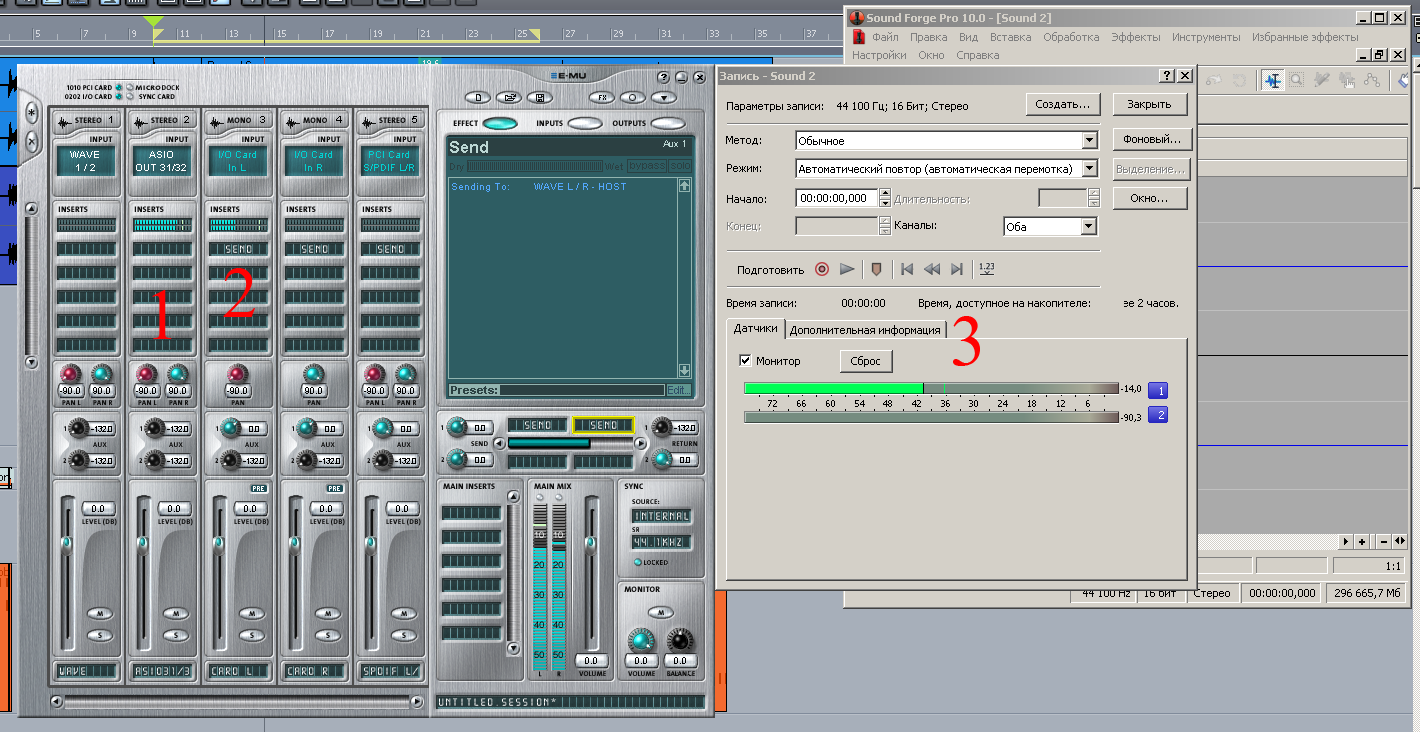This screenshot has height=732, width=1420.
Task: Click the MONITOR volume knob
Action: coord(641,640)
